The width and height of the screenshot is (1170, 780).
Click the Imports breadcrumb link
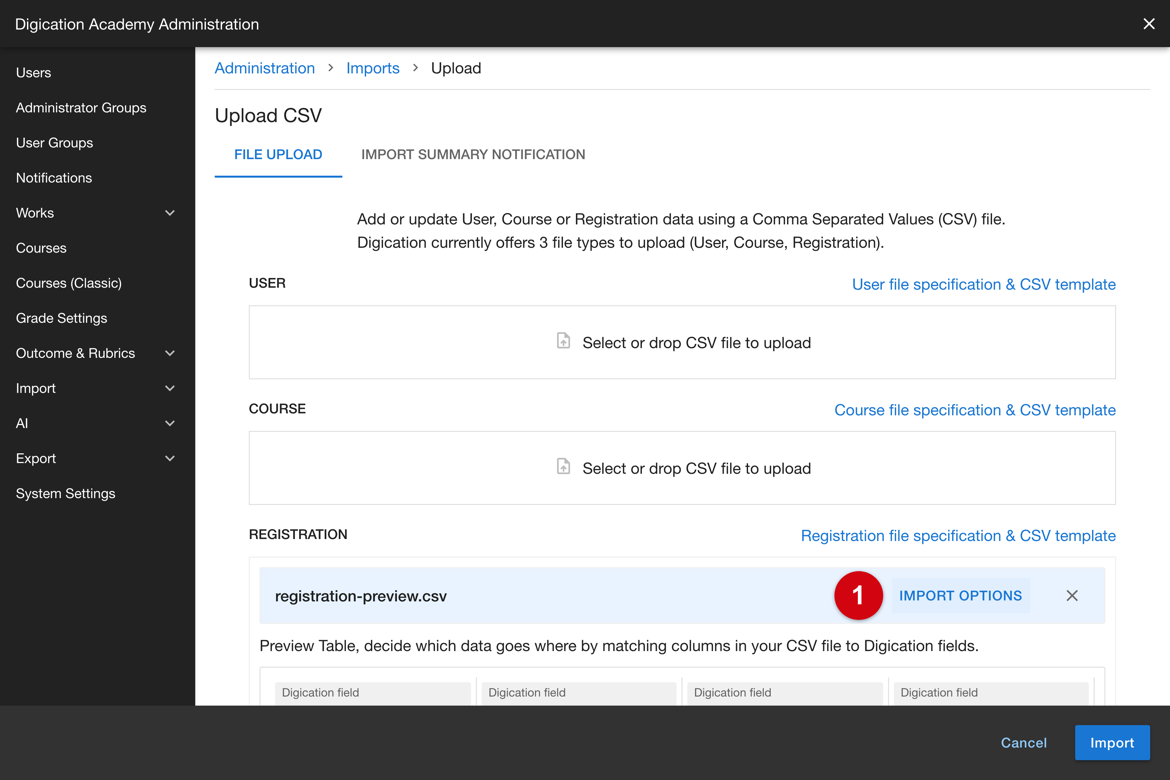pos(372,68)
